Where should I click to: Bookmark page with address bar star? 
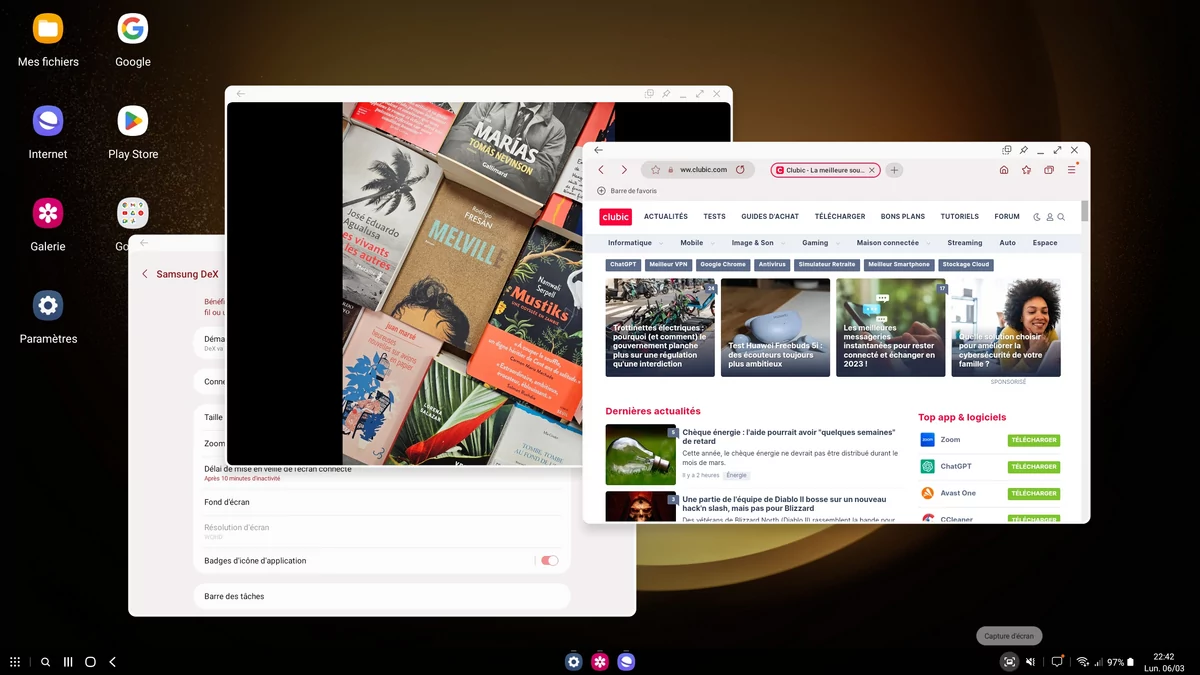[x=655, y=170]
